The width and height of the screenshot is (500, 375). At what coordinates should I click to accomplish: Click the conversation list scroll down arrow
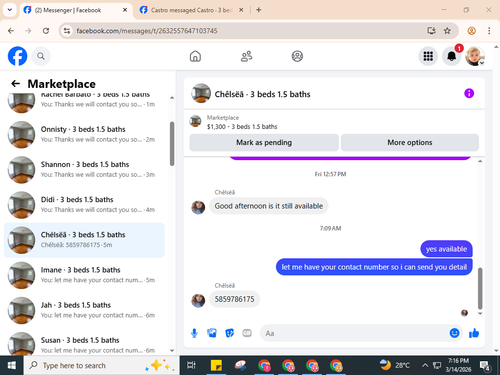pyautogui.click(x=172, y=350)
